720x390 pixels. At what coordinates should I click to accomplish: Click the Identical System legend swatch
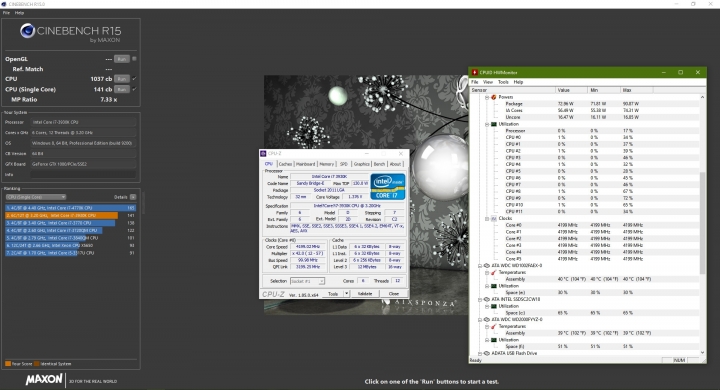click(x=37, y=364)
